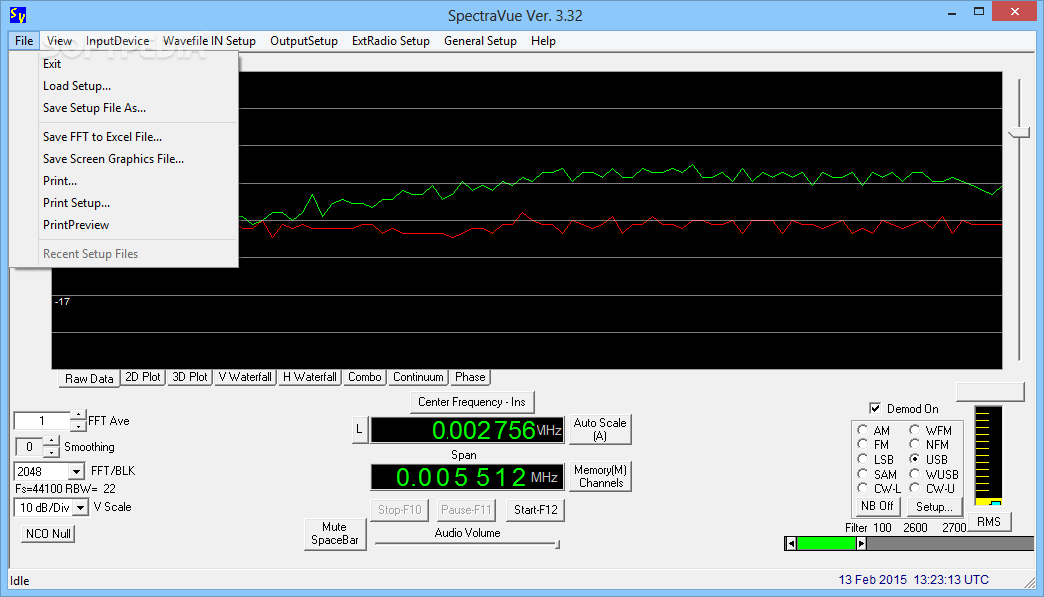Viewport: 1044px width, 597px height.
Task: Open the FFT/BLK size dropdown
Action: [77, 471]
